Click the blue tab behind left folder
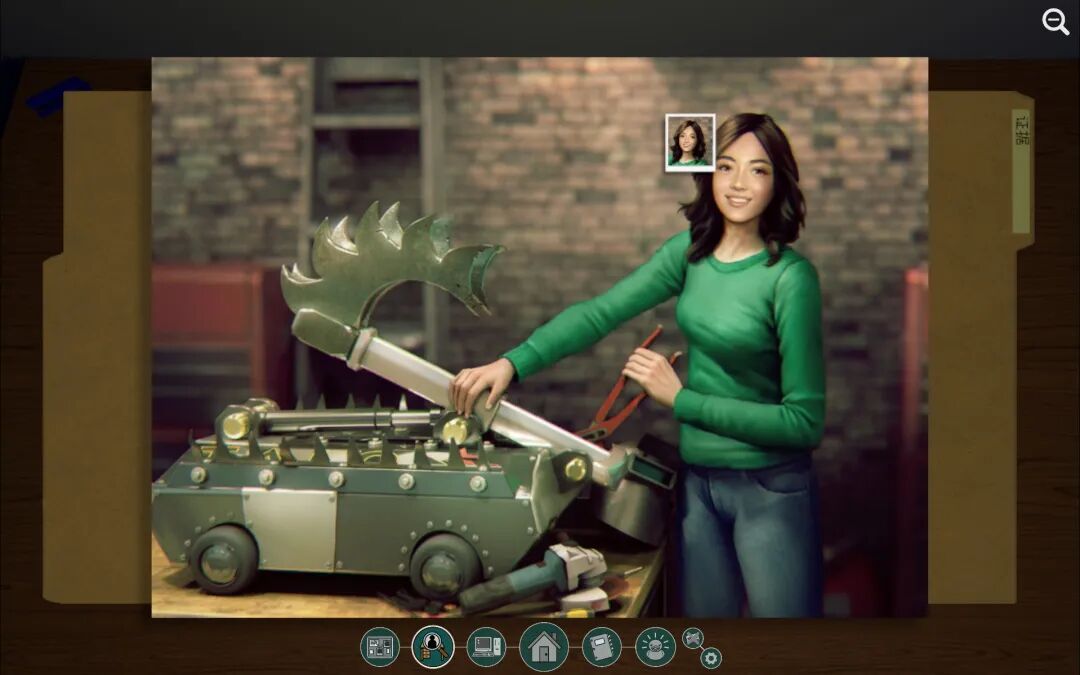The height and width of the screenshot is (675, 1080). [59, 96]
